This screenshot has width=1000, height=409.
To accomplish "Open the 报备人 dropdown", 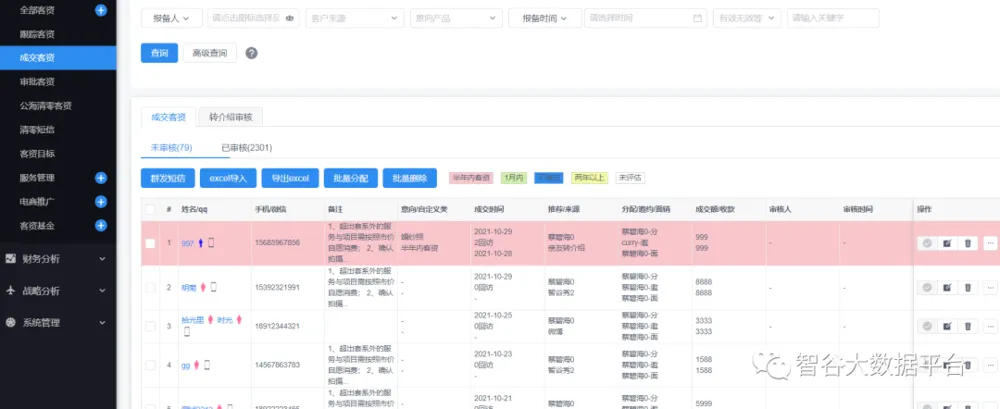I will 170,18.
